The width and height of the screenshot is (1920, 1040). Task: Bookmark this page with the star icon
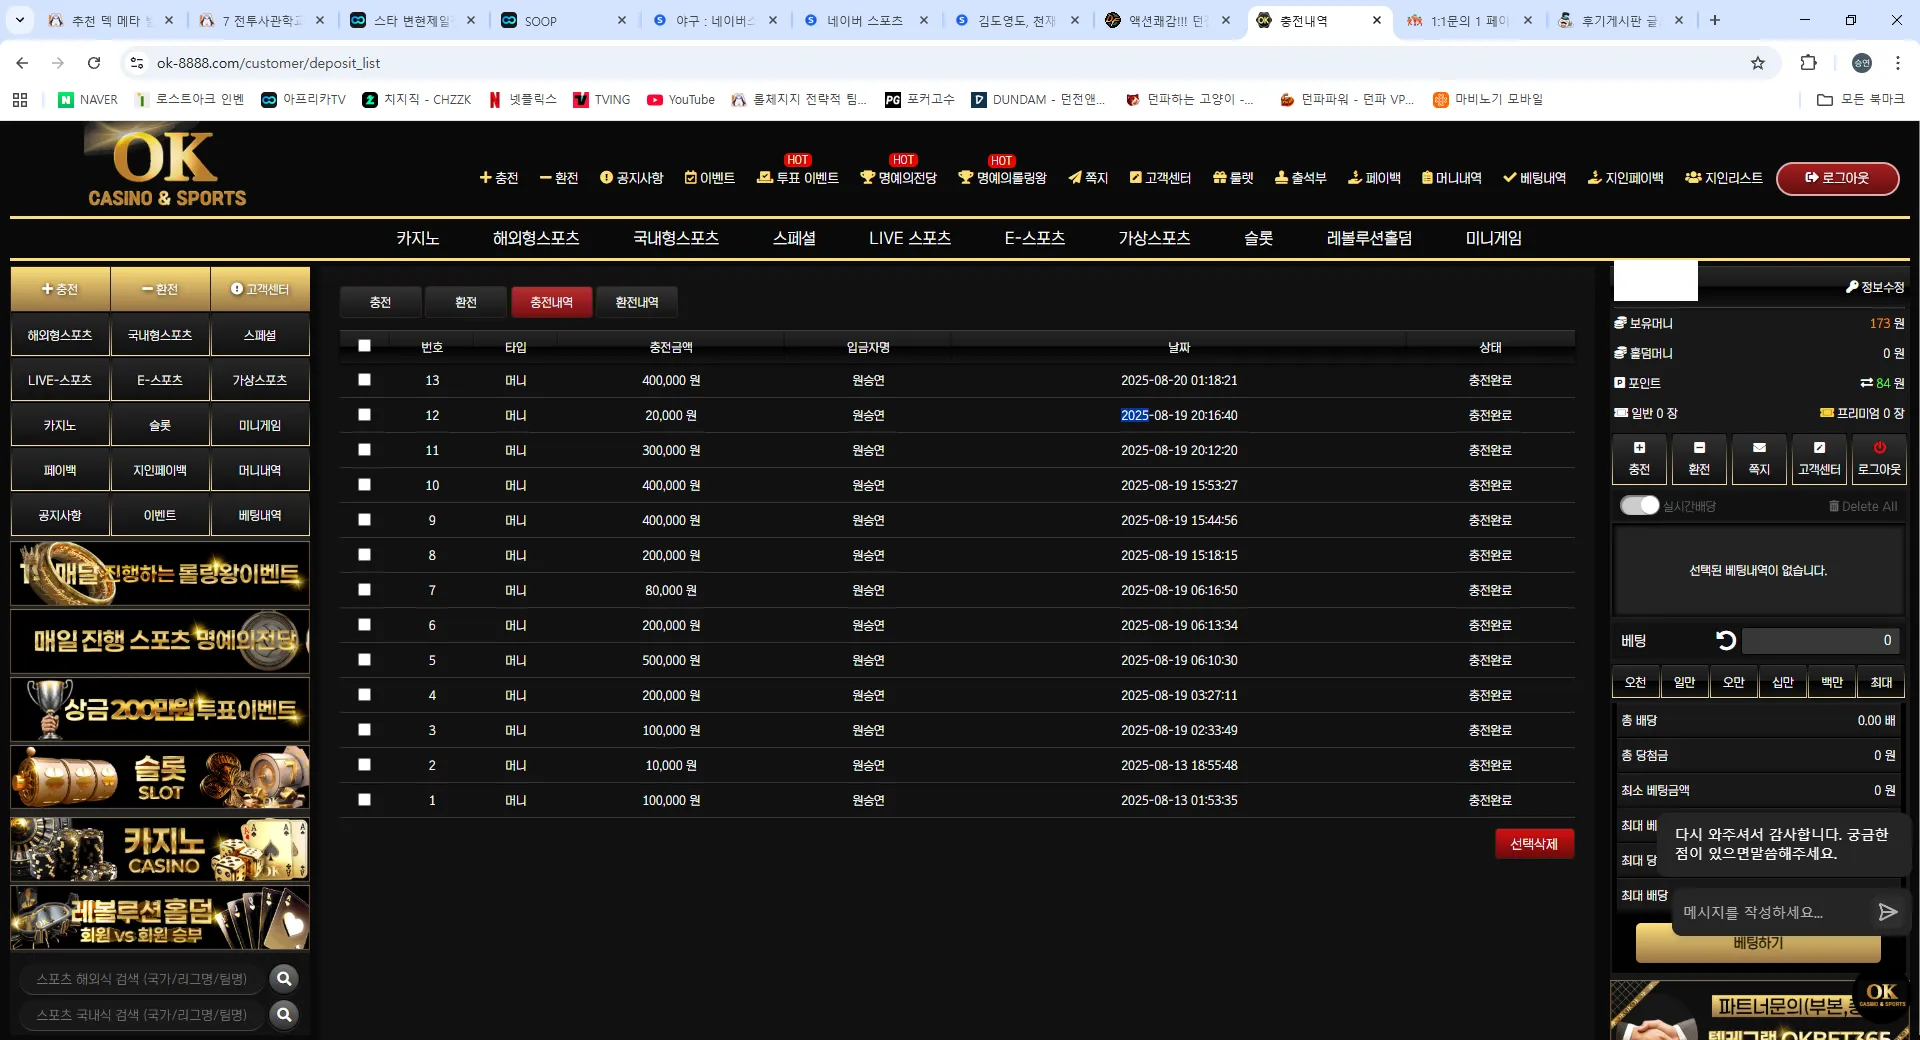pos(1758,63)
